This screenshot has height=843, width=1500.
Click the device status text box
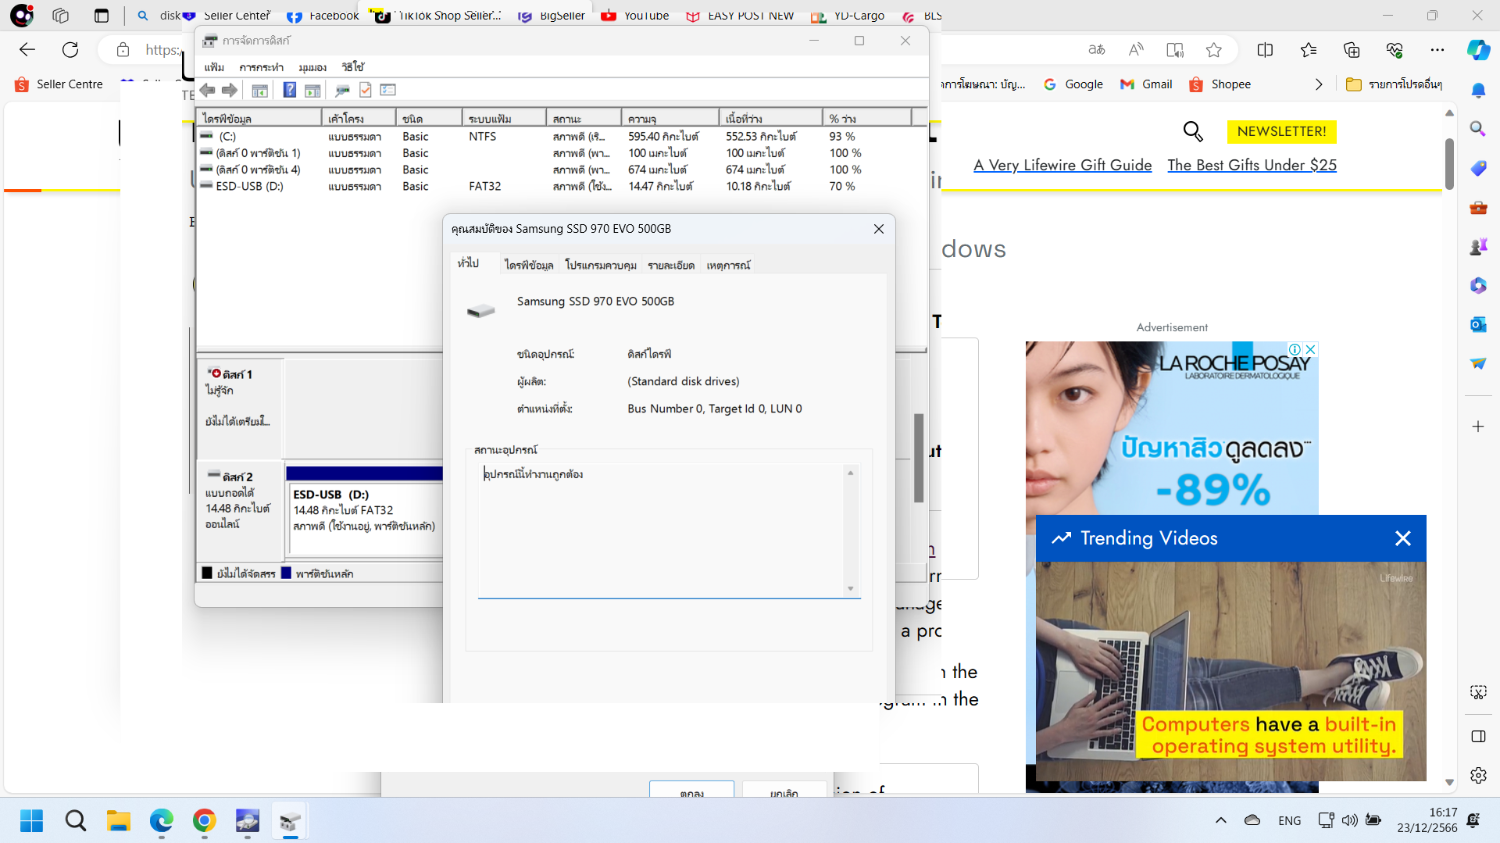[669, 529]
